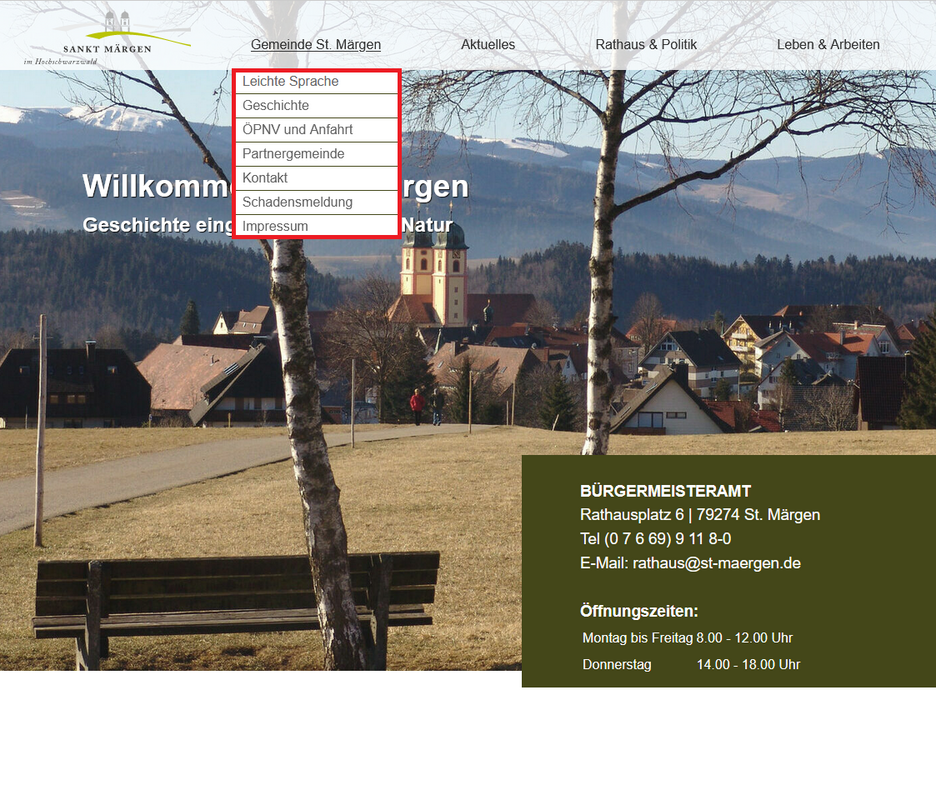Open the Partnergemeinde page
Image resolution: width=936 pixels, height=800 pixels.
coord(316,154)
